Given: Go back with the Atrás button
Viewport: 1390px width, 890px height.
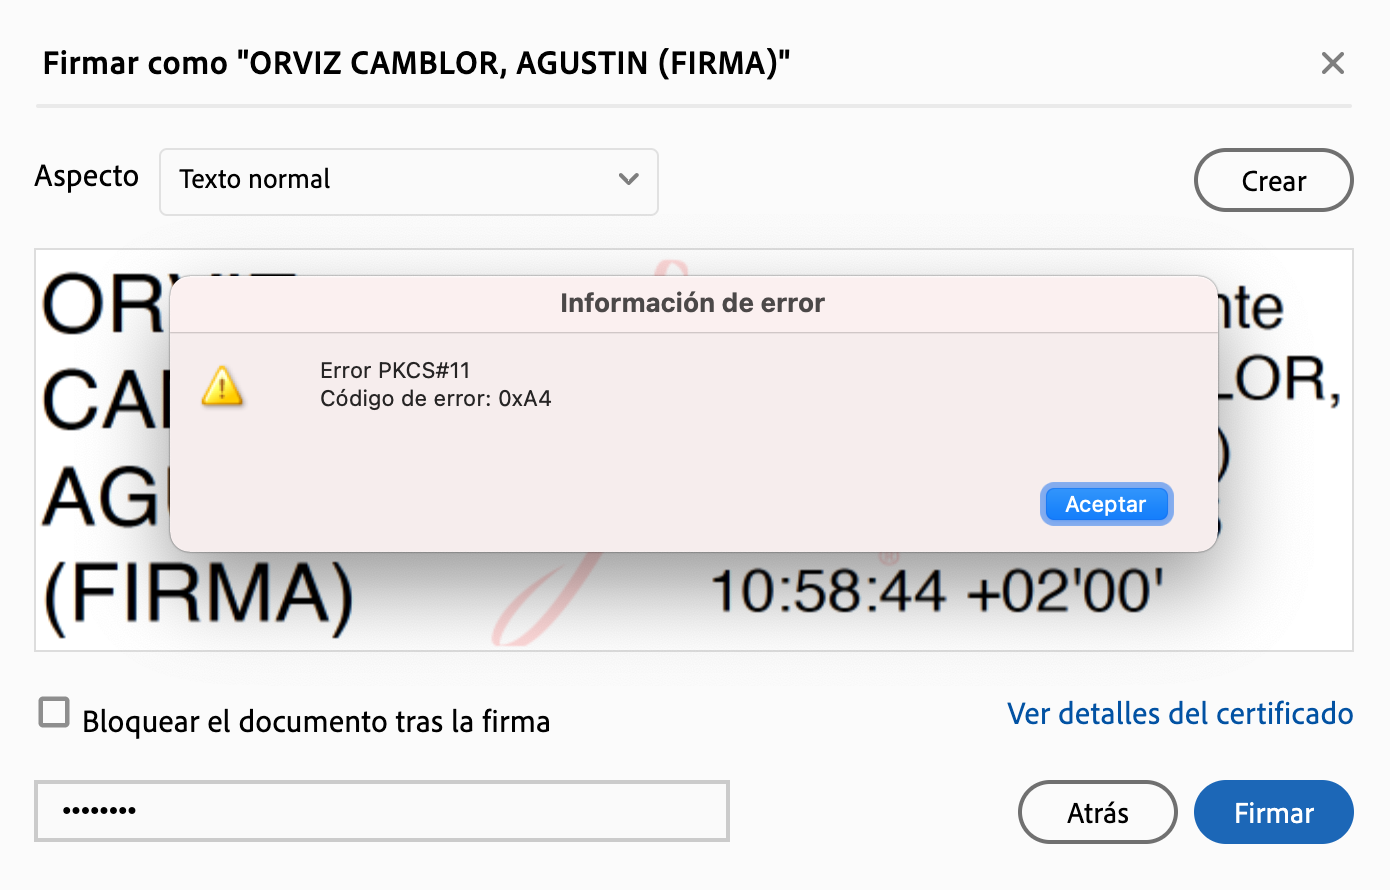Looking at the screenshot, I should click(1097, 812).
